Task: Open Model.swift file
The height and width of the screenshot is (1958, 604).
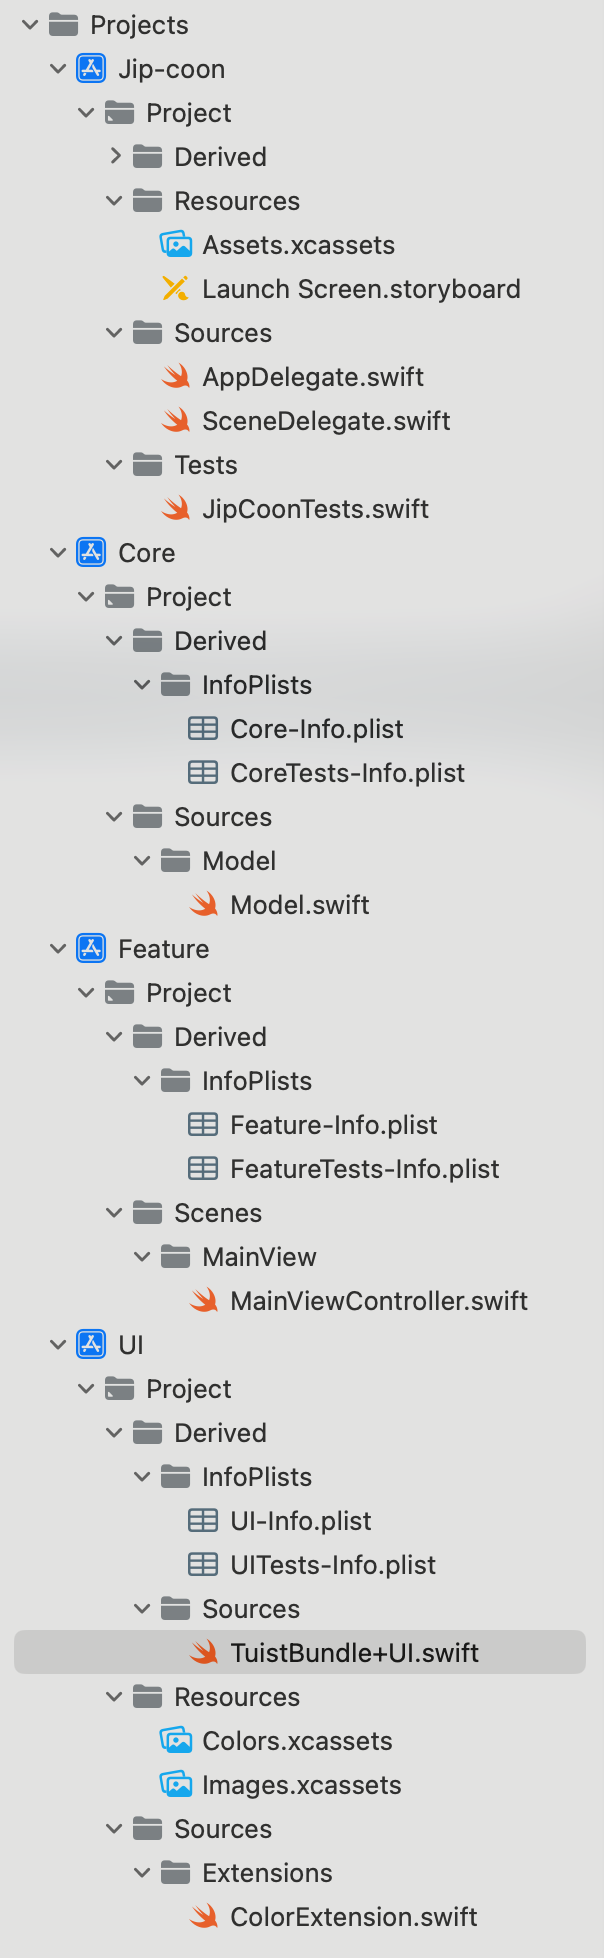Action: click(299, 905)
